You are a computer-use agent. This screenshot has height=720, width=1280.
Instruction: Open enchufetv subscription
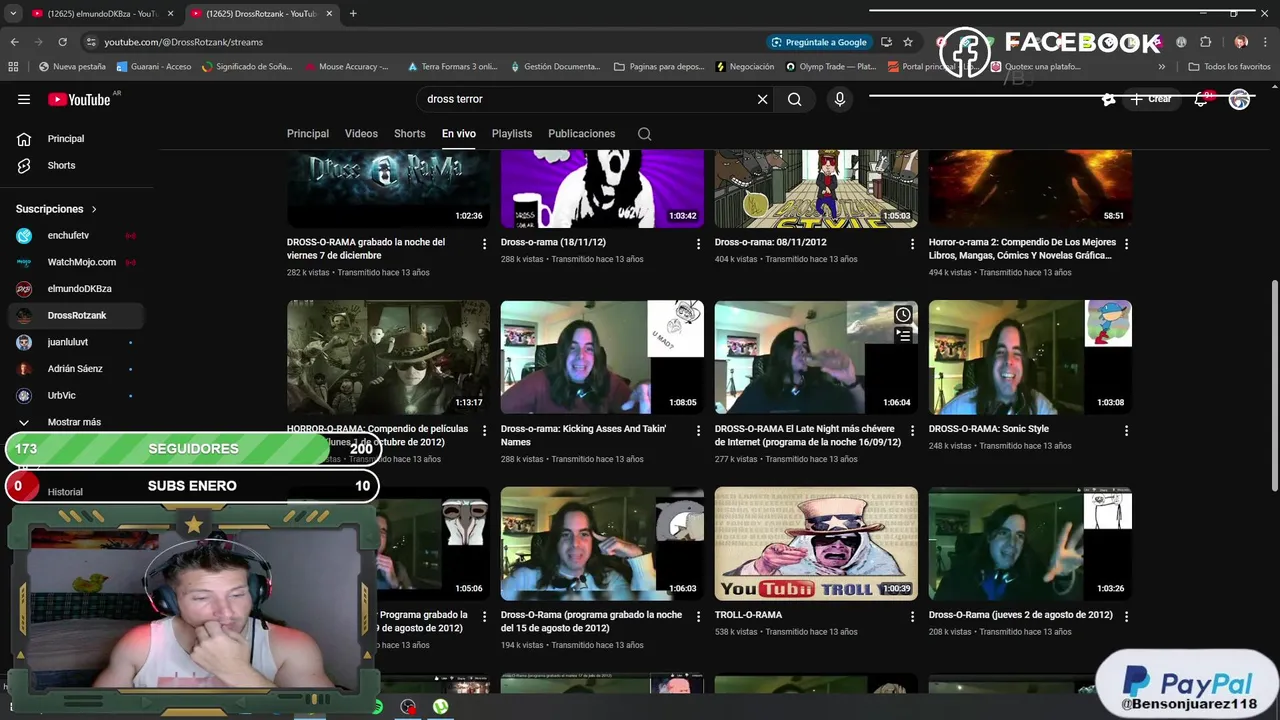coord(78,235)
